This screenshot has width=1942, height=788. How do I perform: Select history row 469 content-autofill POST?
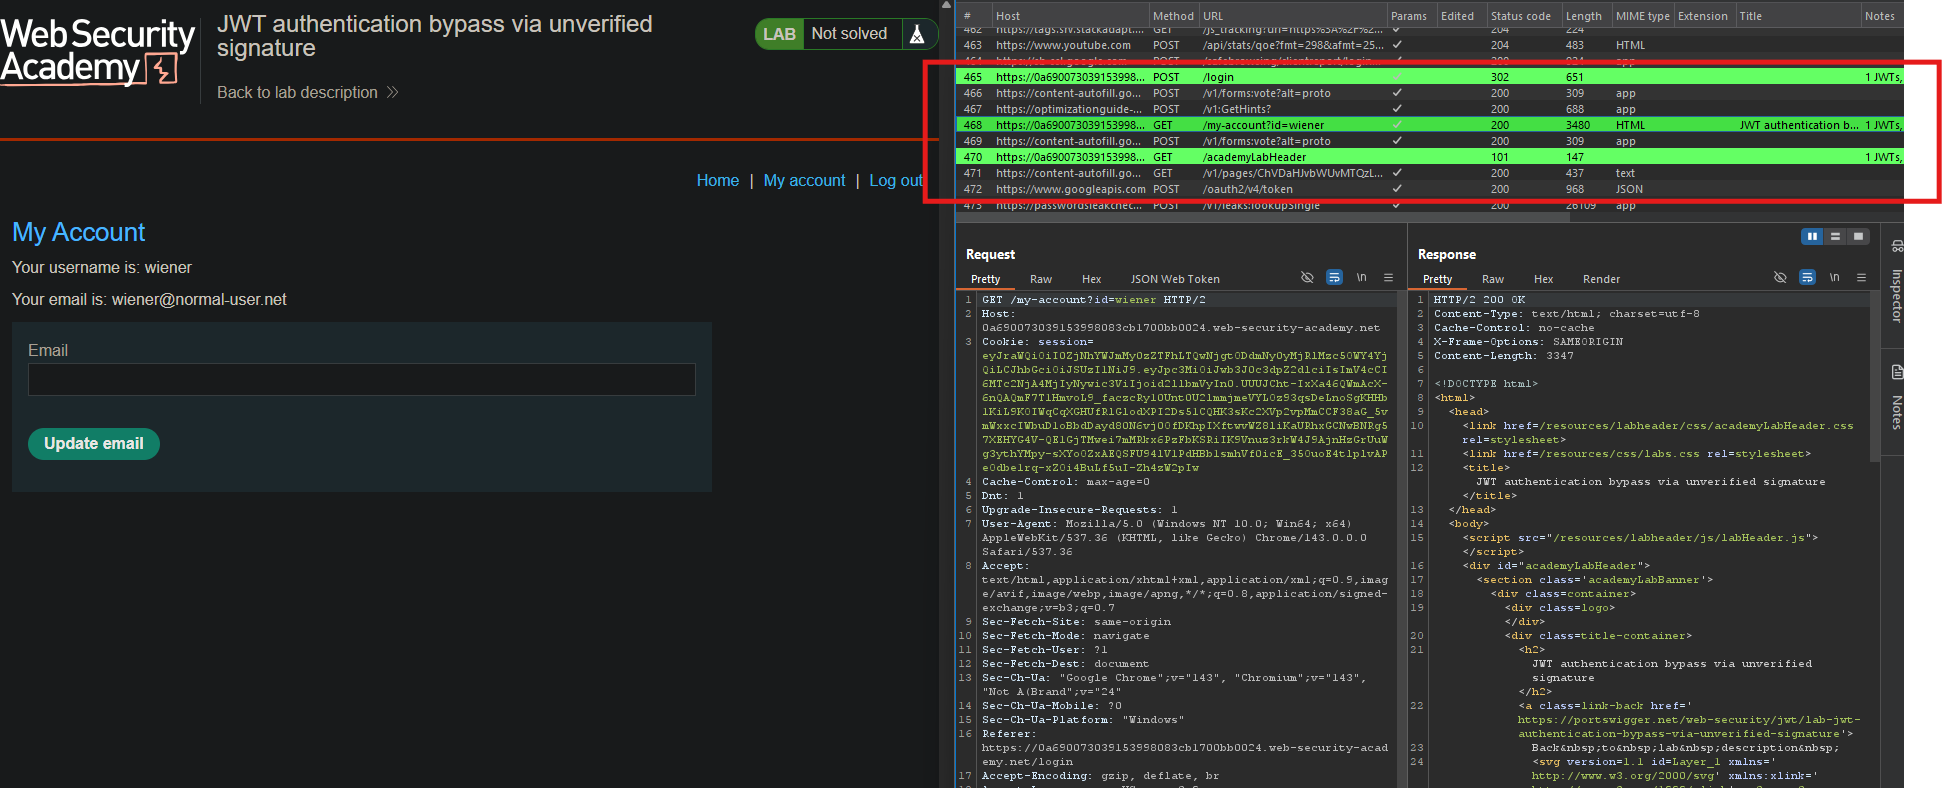(x=1430, y=141)
